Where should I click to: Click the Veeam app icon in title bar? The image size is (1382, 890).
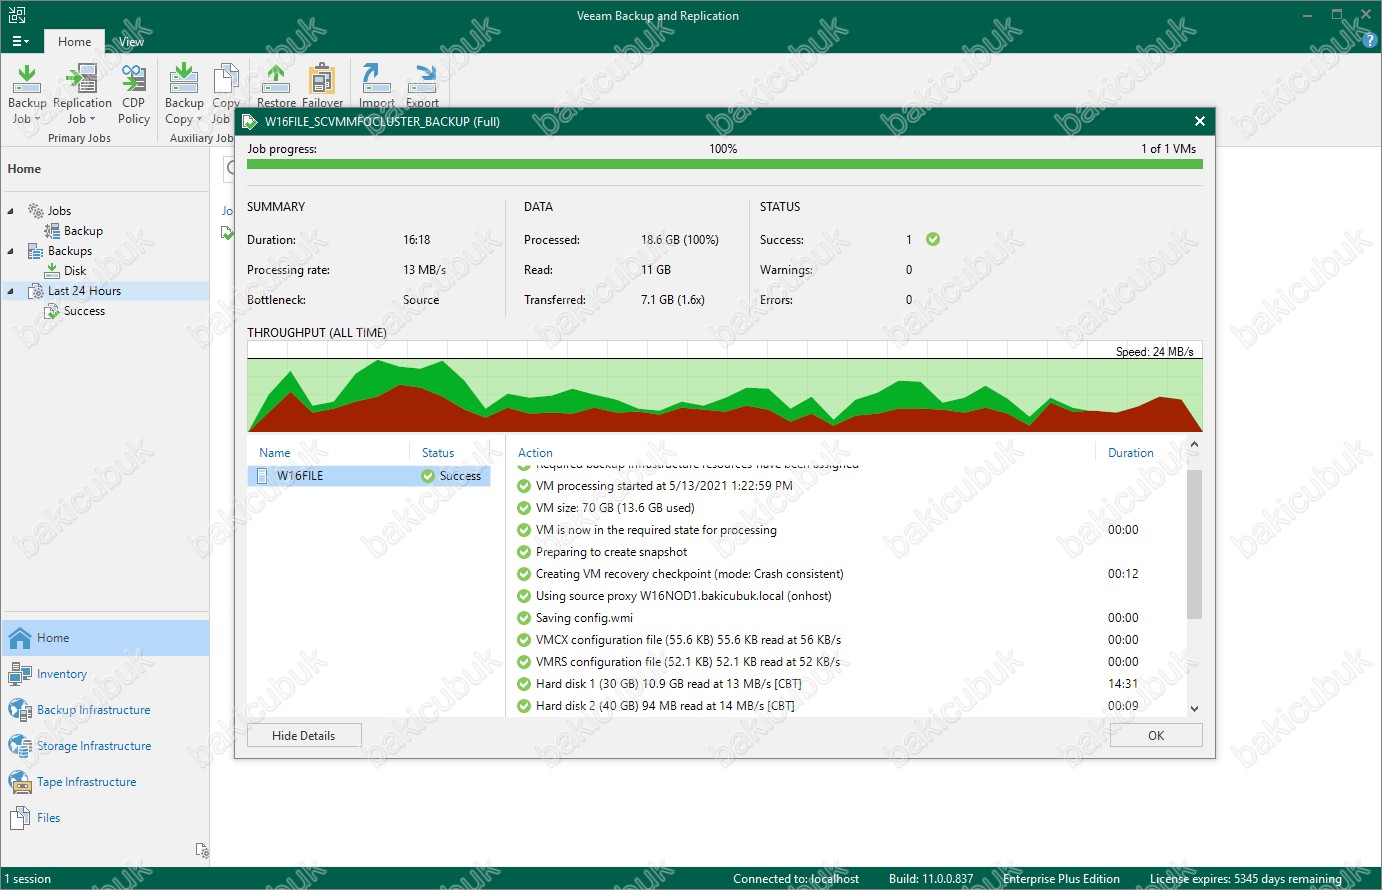[16, 15]
